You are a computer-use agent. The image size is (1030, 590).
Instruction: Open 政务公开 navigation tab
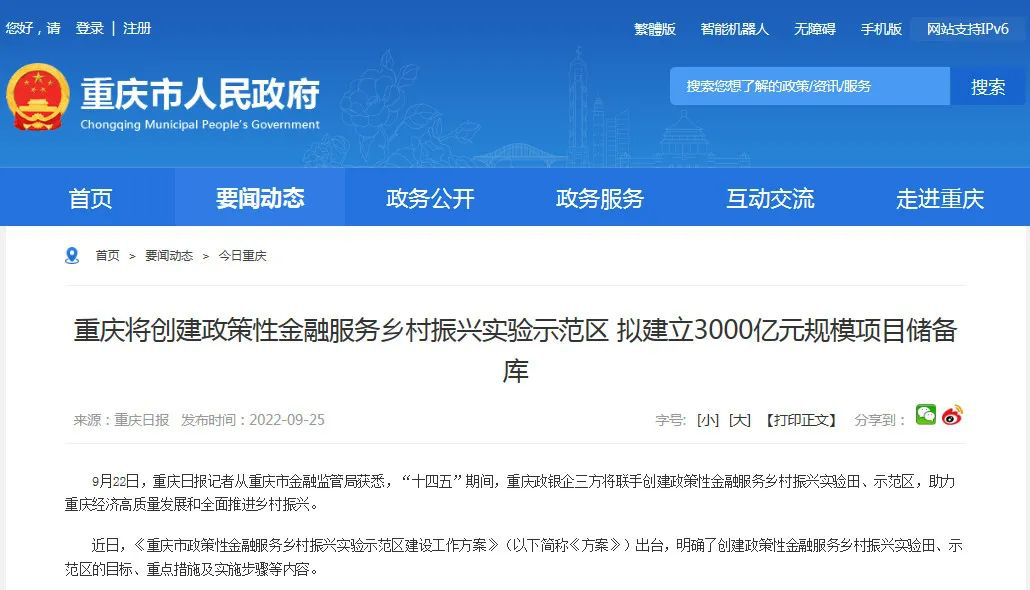[x=430, y=198]
